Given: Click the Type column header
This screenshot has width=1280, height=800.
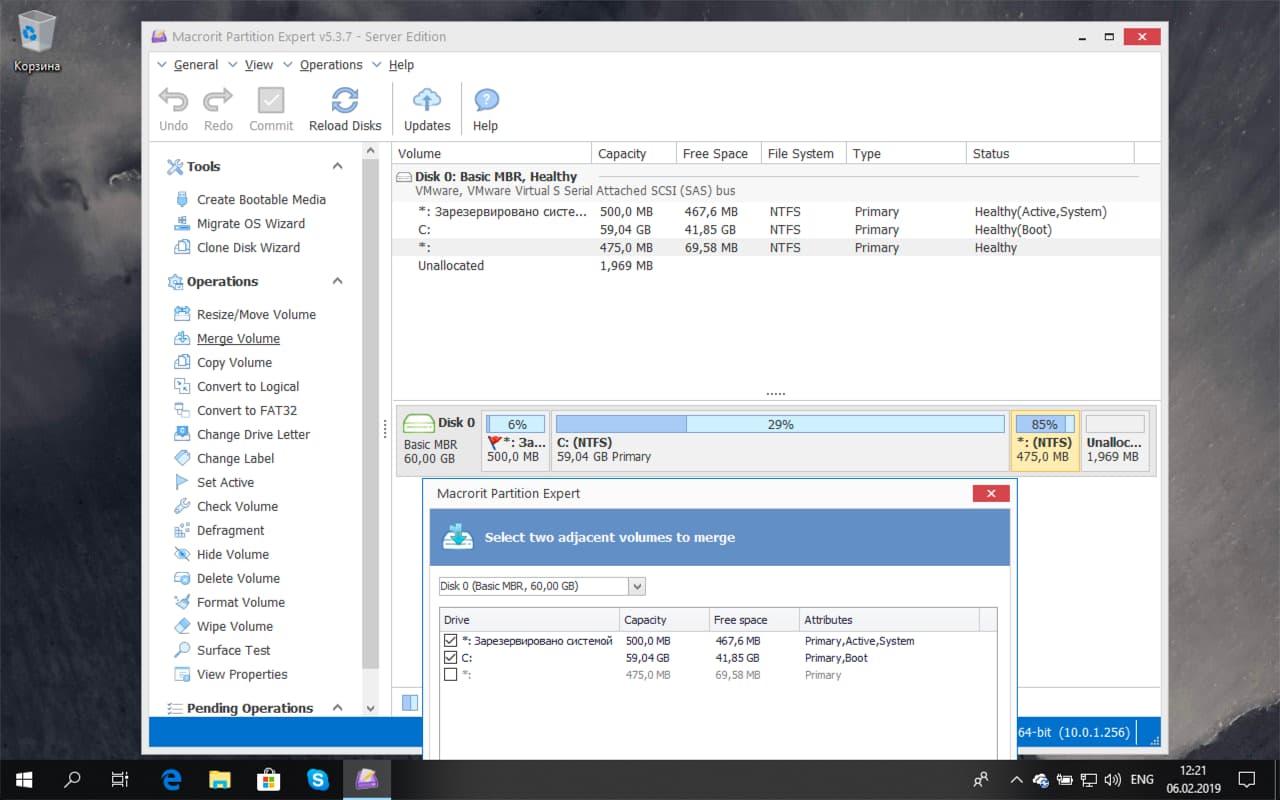Looking at the screenshot, I should coord(906,153).
